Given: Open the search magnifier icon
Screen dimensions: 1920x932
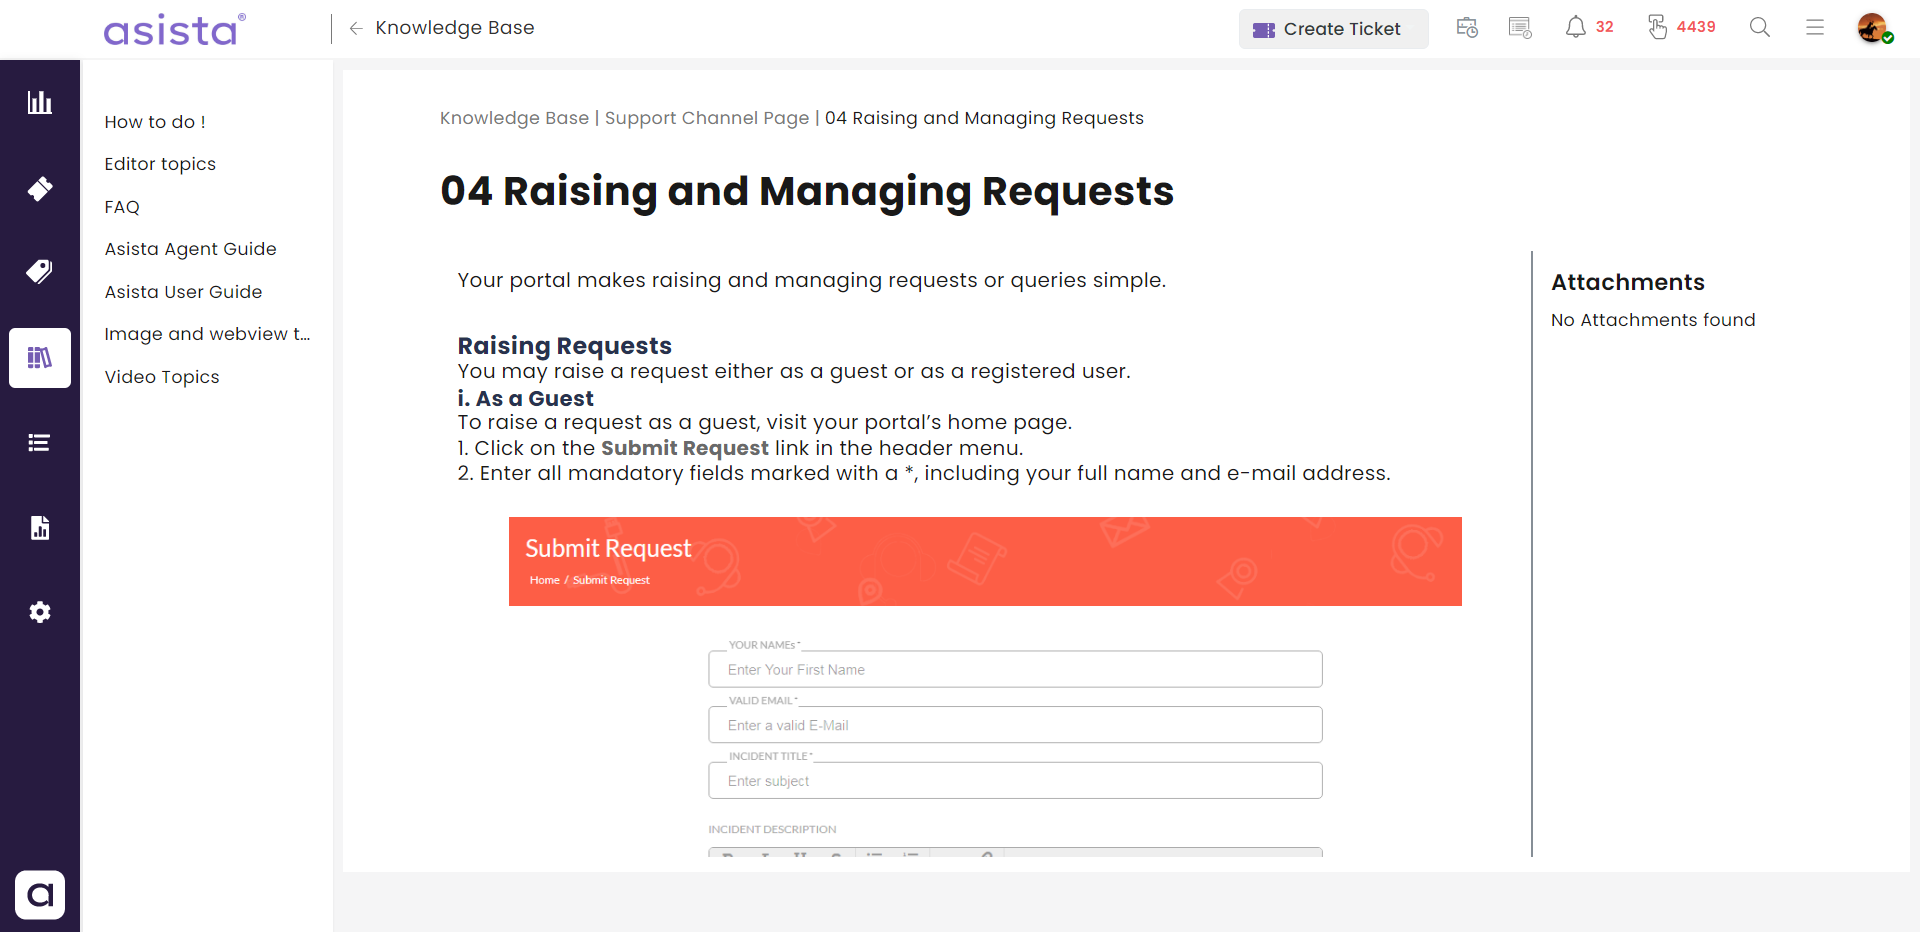Looking at the screenshot, I should point(1760,28).
